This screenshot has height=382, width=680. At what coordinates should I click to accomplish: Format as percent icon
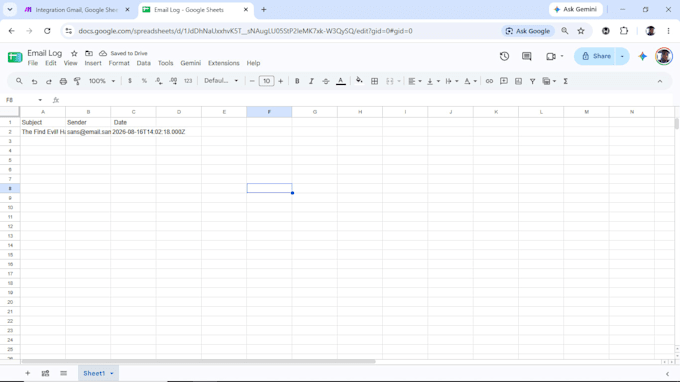coord(144,81)
